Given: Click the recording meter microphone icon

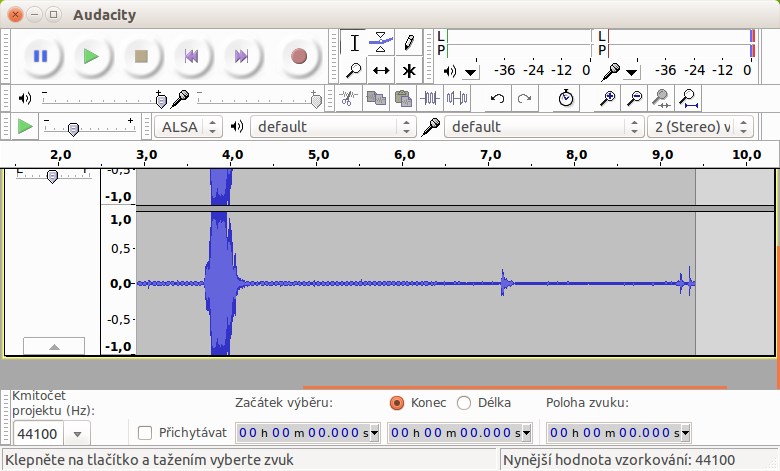Looking at the screenshot, I should click(610, 72).
